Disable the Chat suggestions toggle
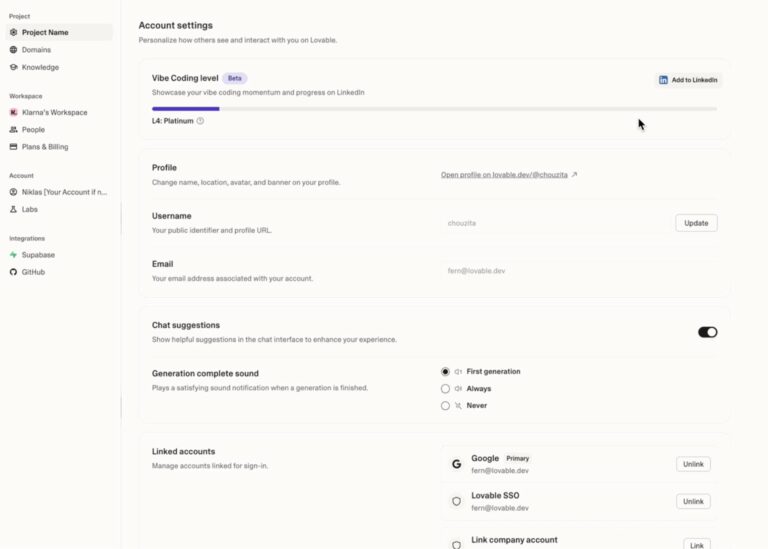The width and height of the screenshot is (768, 549). 707,332
